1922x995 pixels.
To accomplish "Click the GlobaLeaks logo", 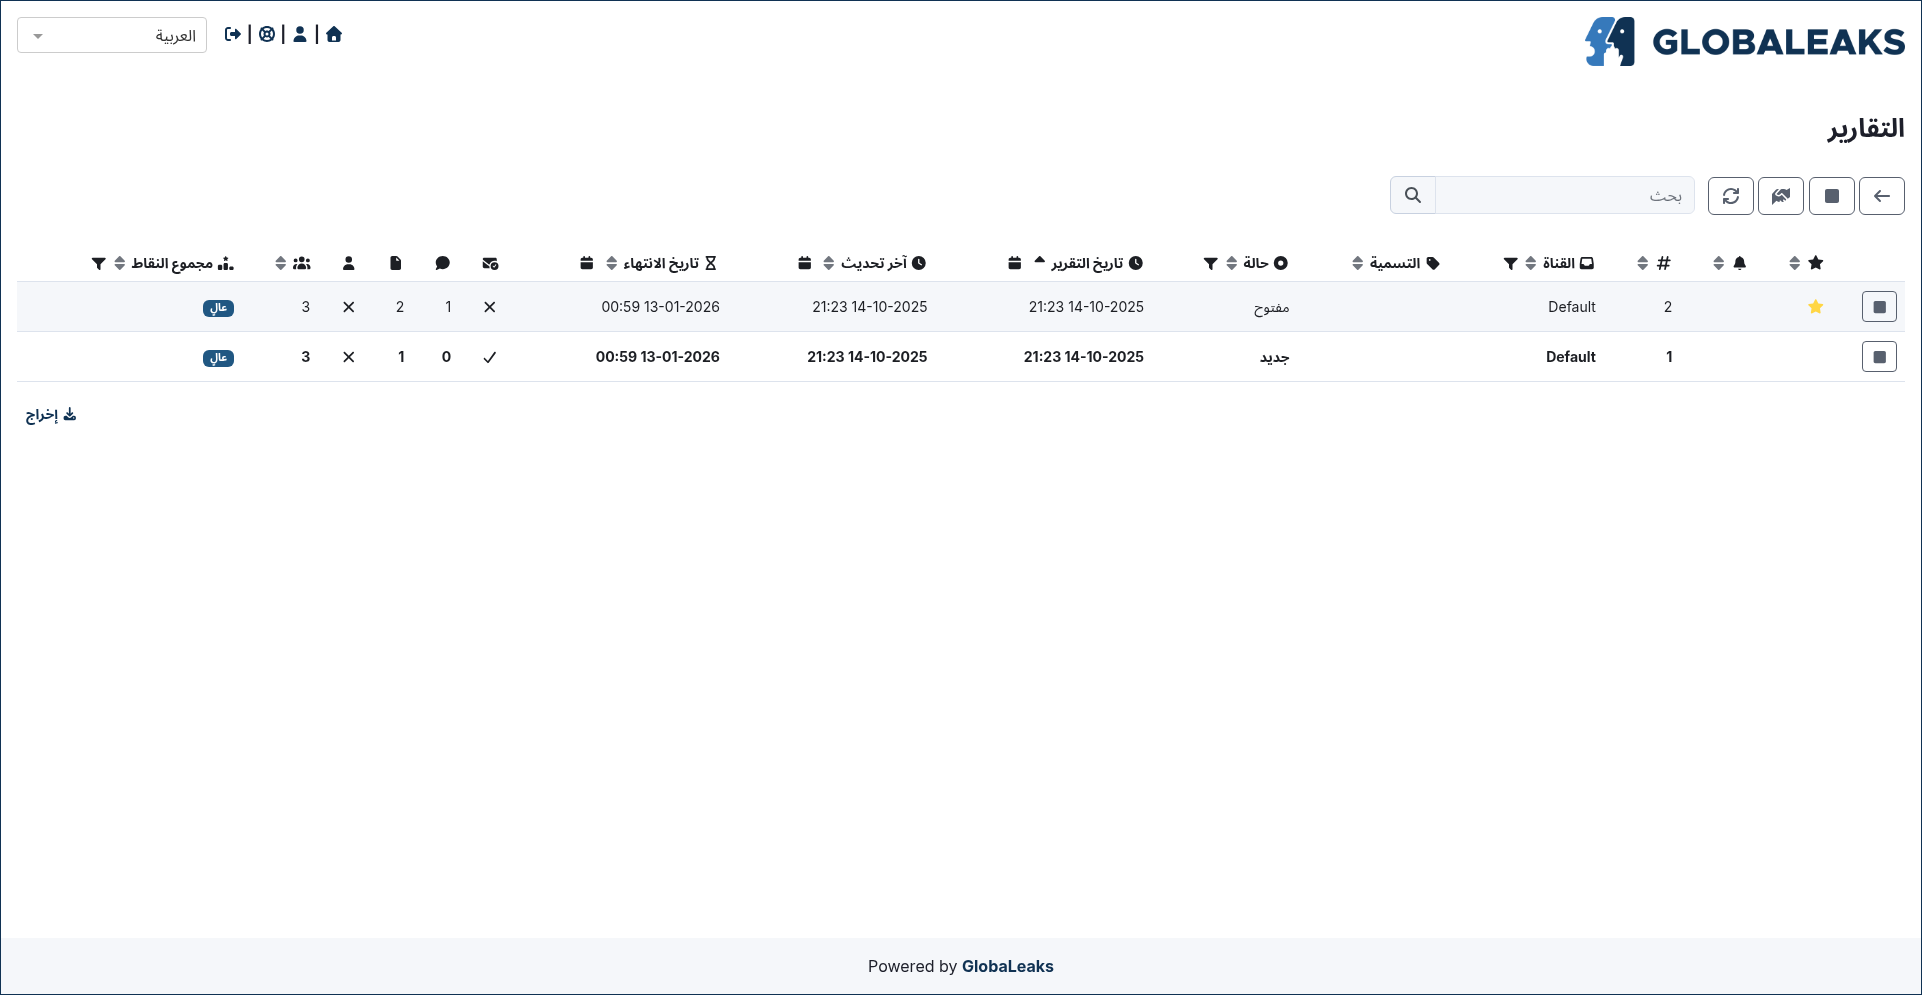I will pyautogui.click(x=1745, y=42).
